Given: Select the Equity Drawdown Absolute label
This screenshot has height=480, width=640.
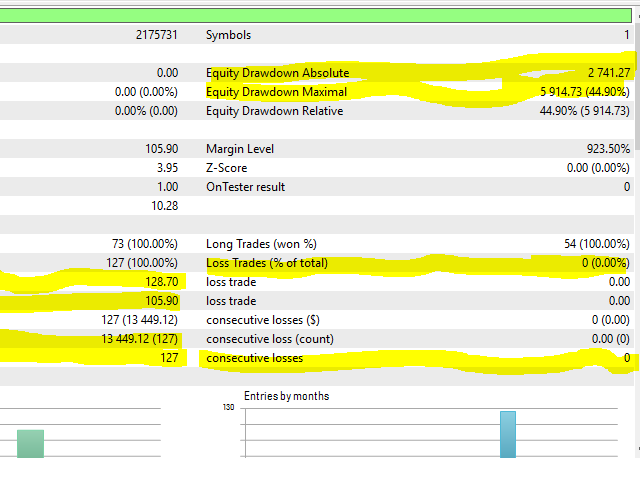Looking at the screenshot, I should point(277,73).
